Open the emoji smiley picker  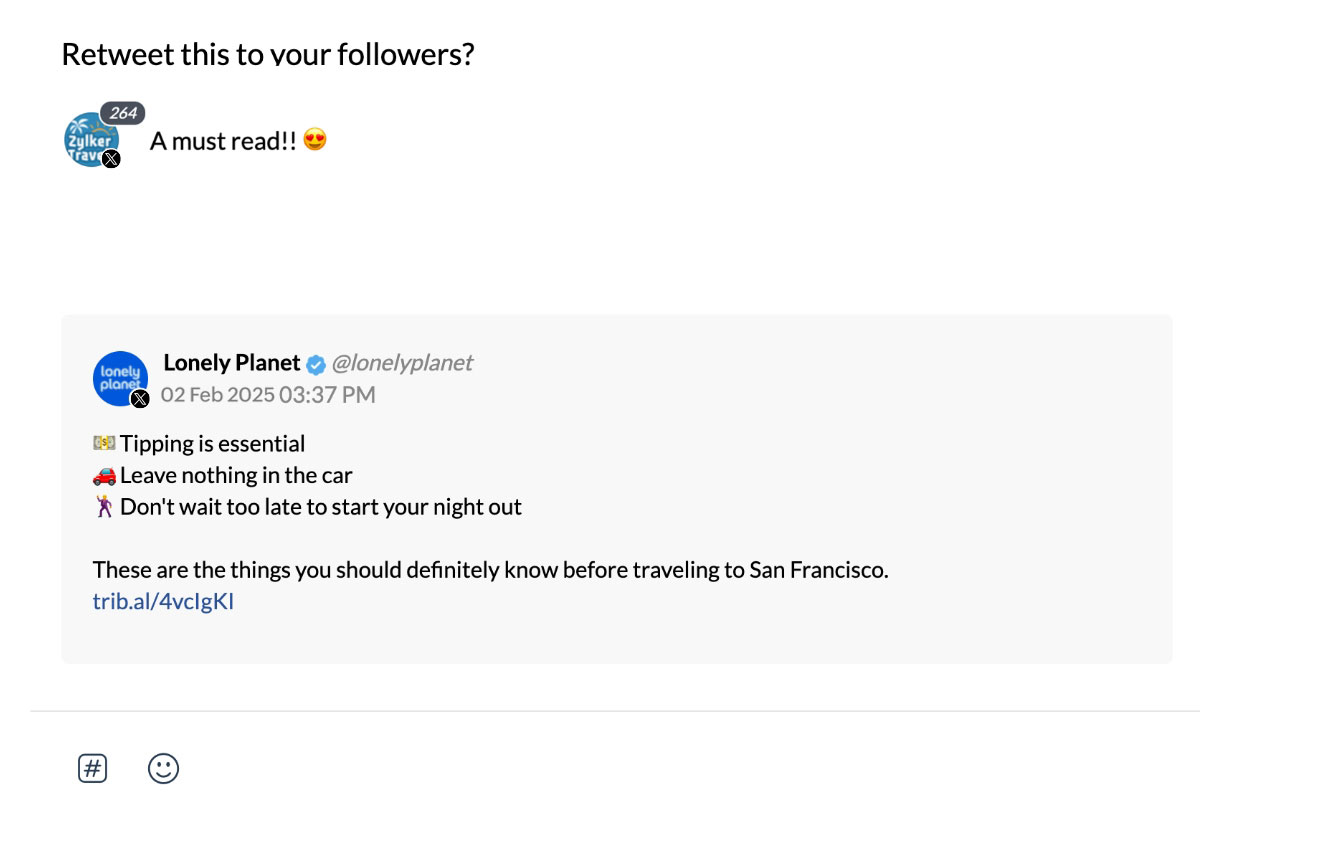coord(163,768)
